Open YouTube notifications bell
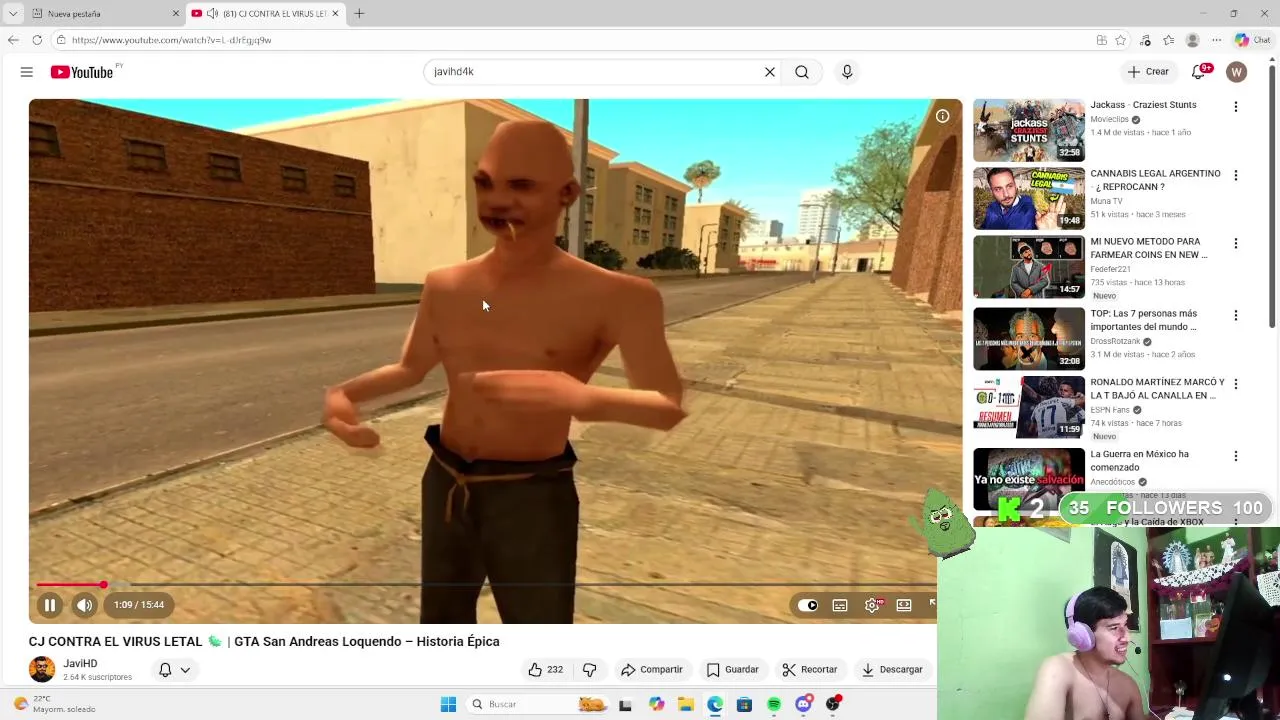This screenshot has height=720, width=1280. tap(1199, 72)
